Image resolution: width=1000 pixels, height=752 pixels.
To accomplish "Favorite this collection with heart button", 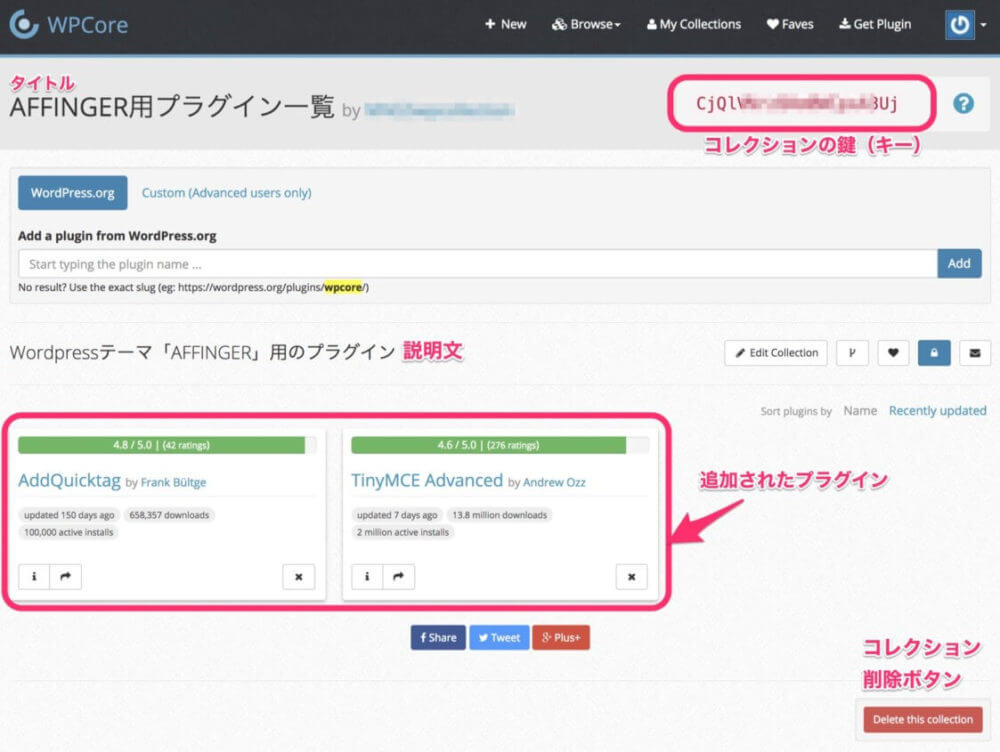I will click(893, 353).
